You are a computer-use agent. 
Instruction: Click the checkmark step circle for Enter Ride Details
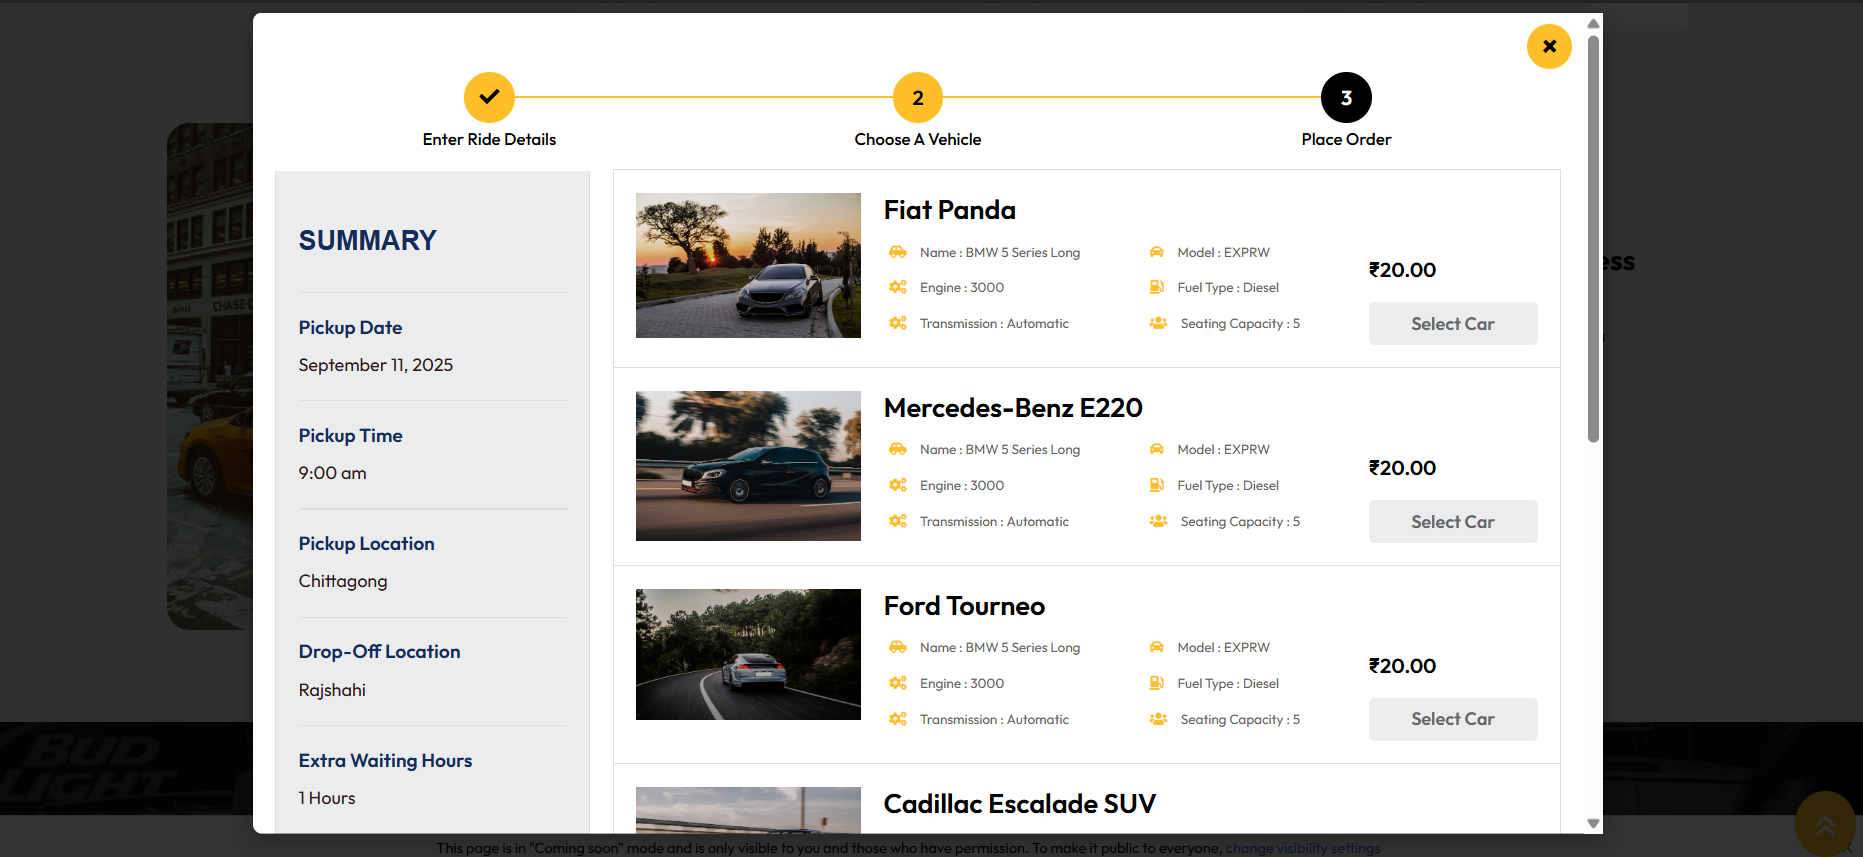(489, 97)
